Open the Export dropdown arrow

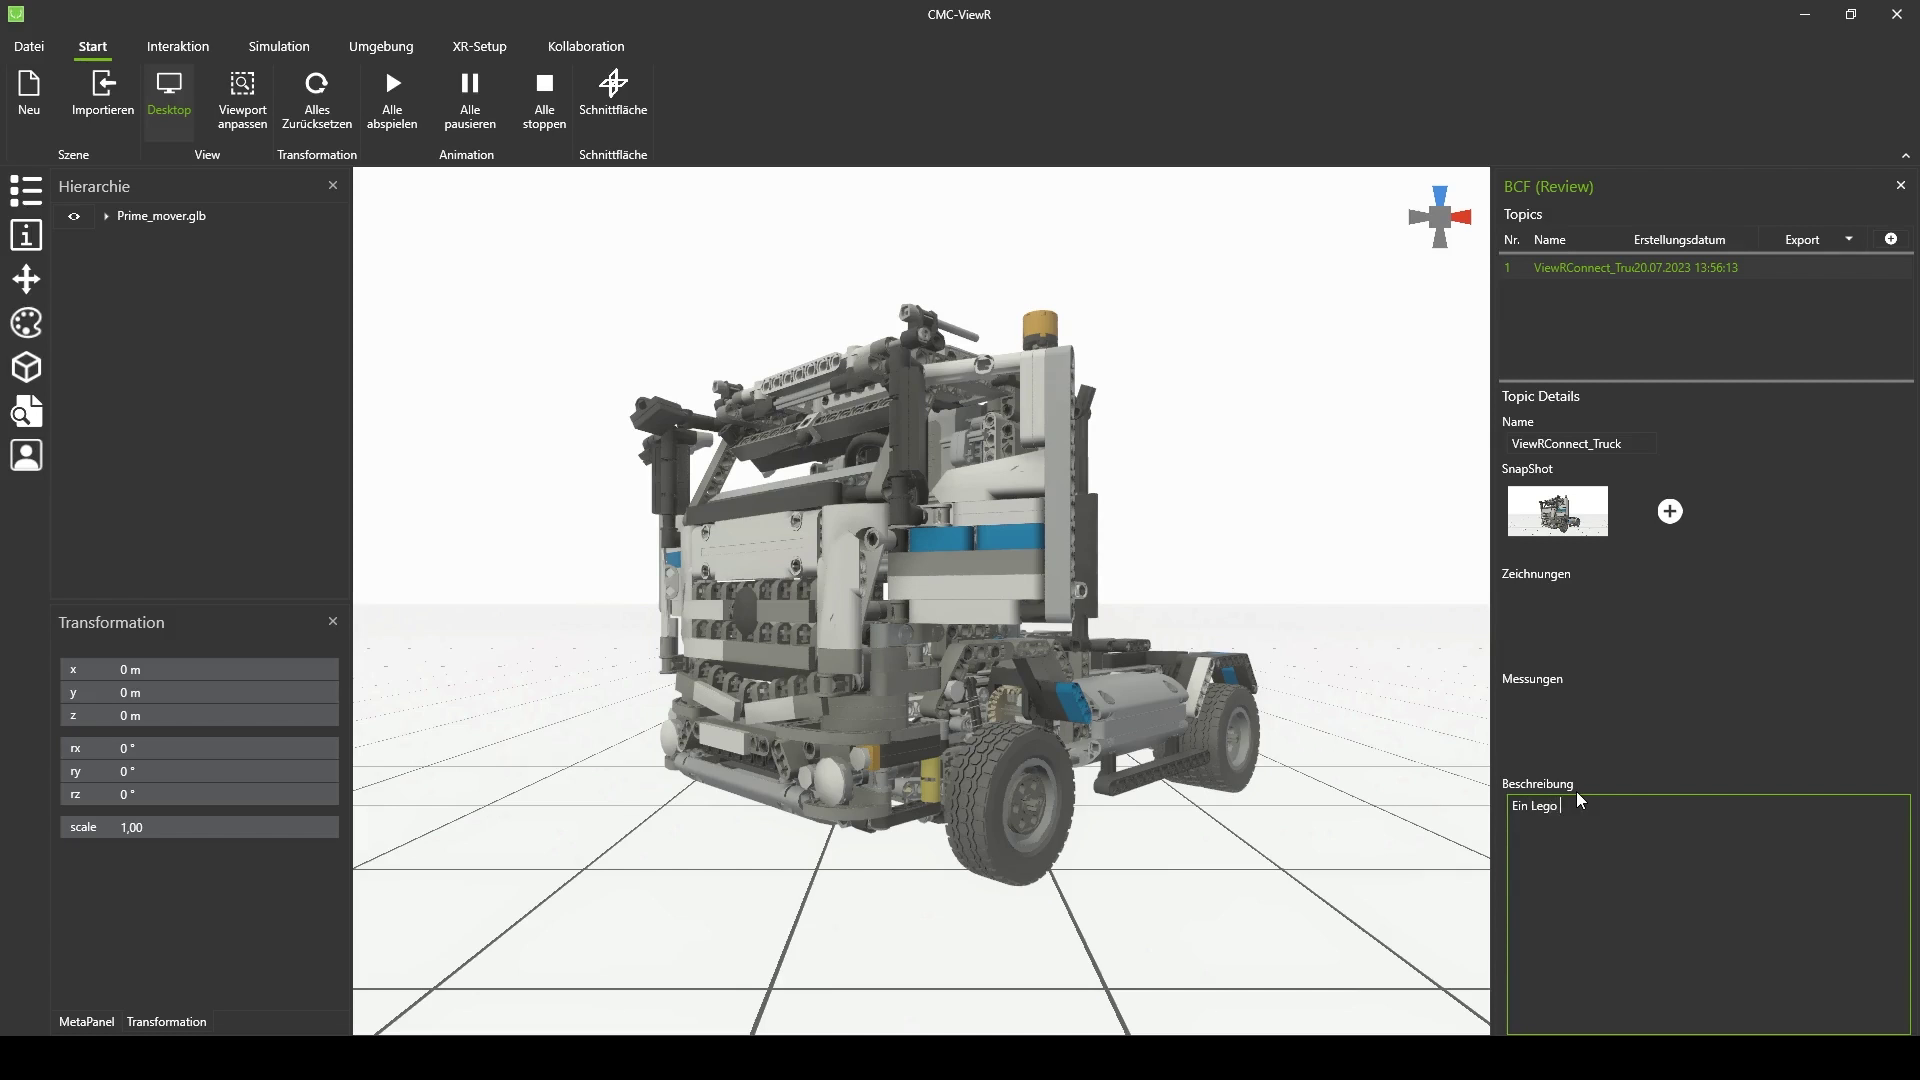tap(1849, 239)
